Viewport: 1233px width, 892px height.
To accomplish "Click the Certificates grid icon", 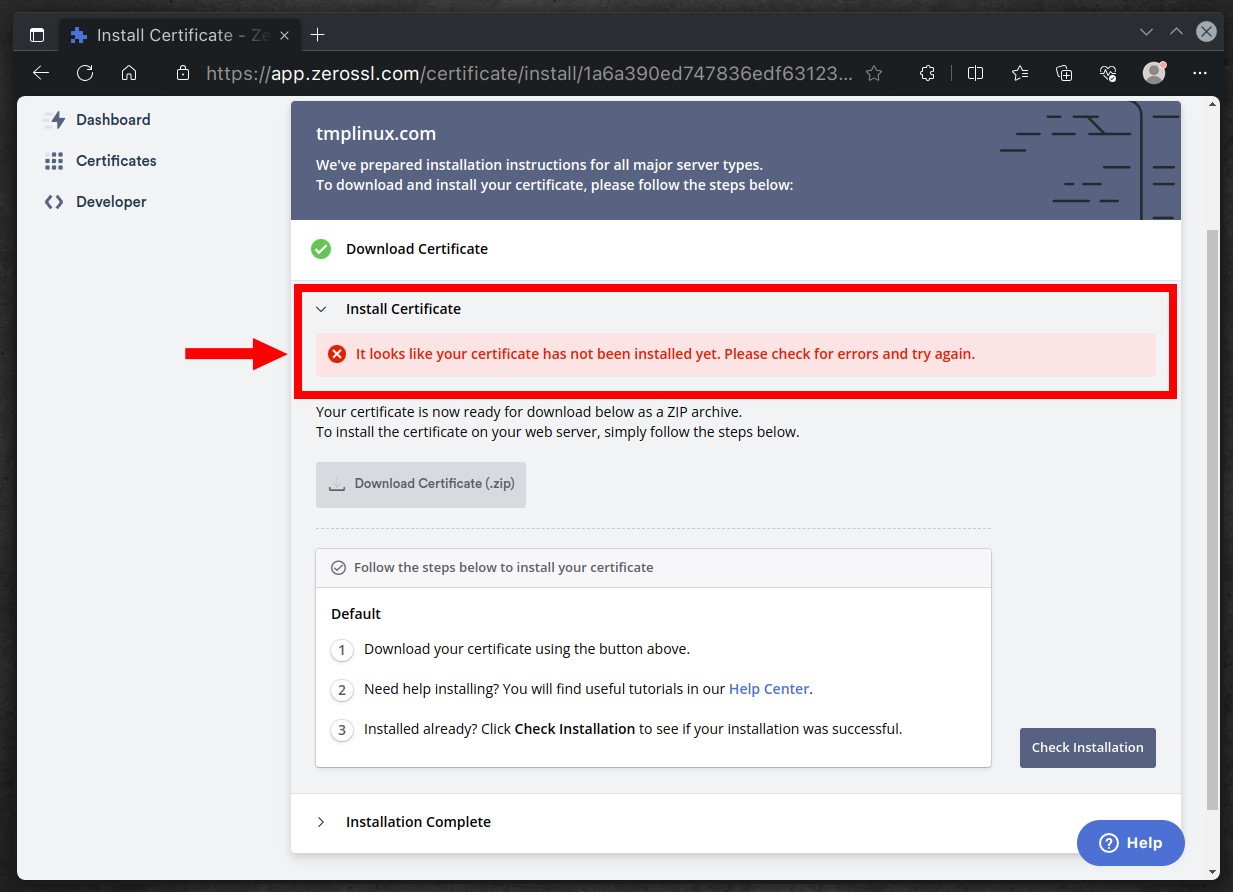I will tap(54, 161).
